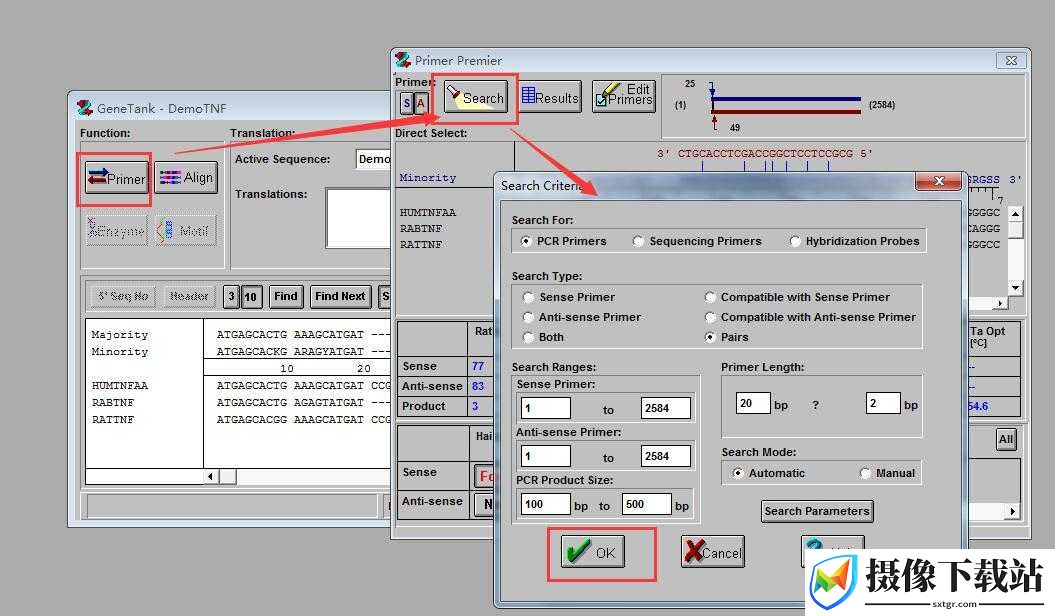Choose Both search type

click(x=544, y=337)
